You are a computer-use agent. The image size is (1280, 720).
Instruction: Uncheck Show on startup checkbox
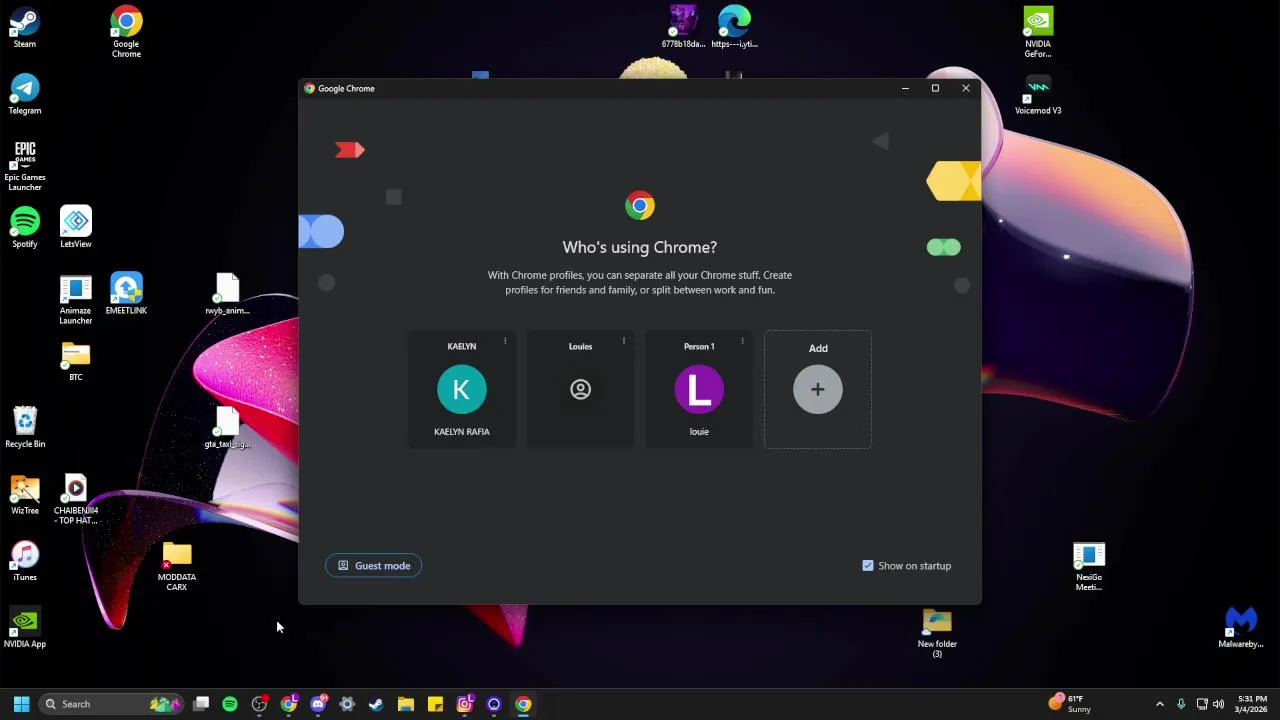click(x=868, y=566)
